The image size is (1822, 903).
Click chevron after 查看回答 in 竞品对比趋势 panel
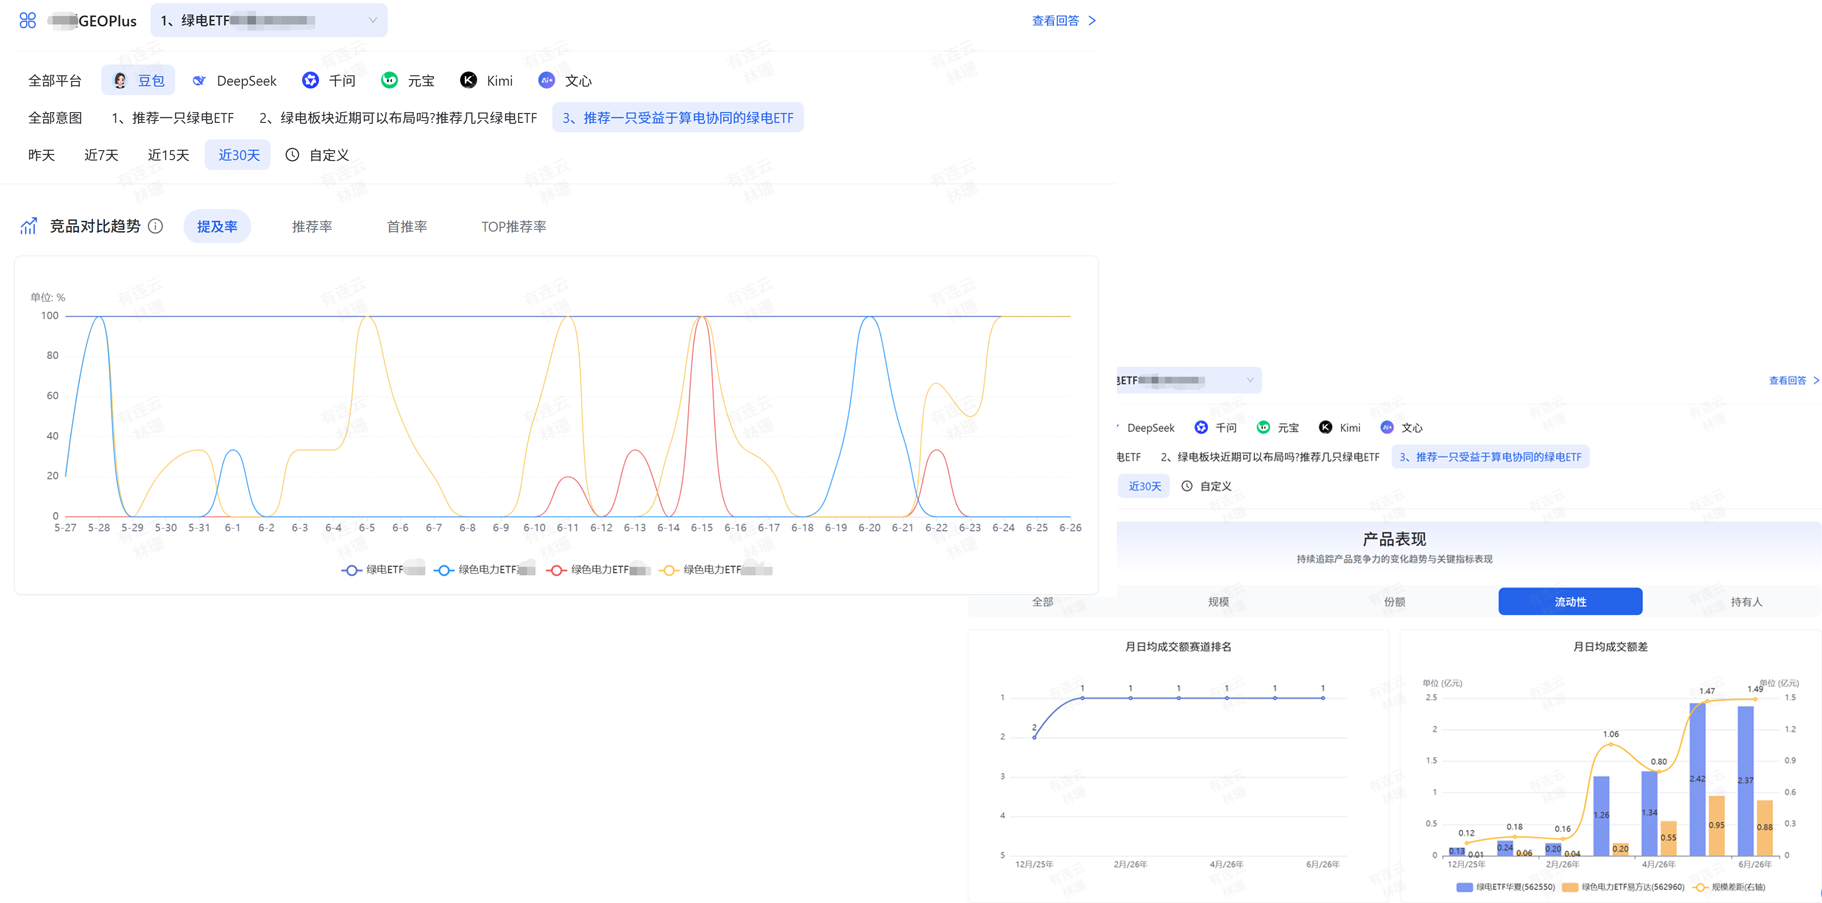tap(1092, 20)
